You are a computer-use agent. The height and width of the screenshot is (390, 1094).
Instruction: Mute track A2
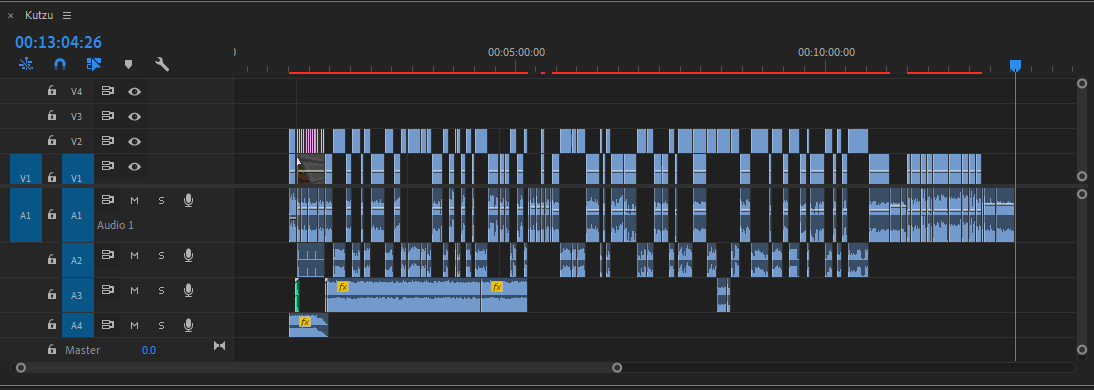tap(135, 255)
